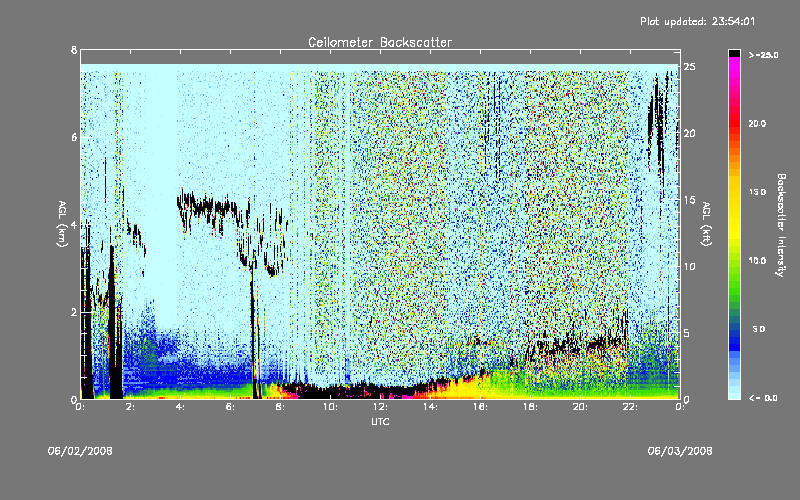Click the '20' kft tick on right axis
Viewport: 800px width, 500px height.
[689, 134]
